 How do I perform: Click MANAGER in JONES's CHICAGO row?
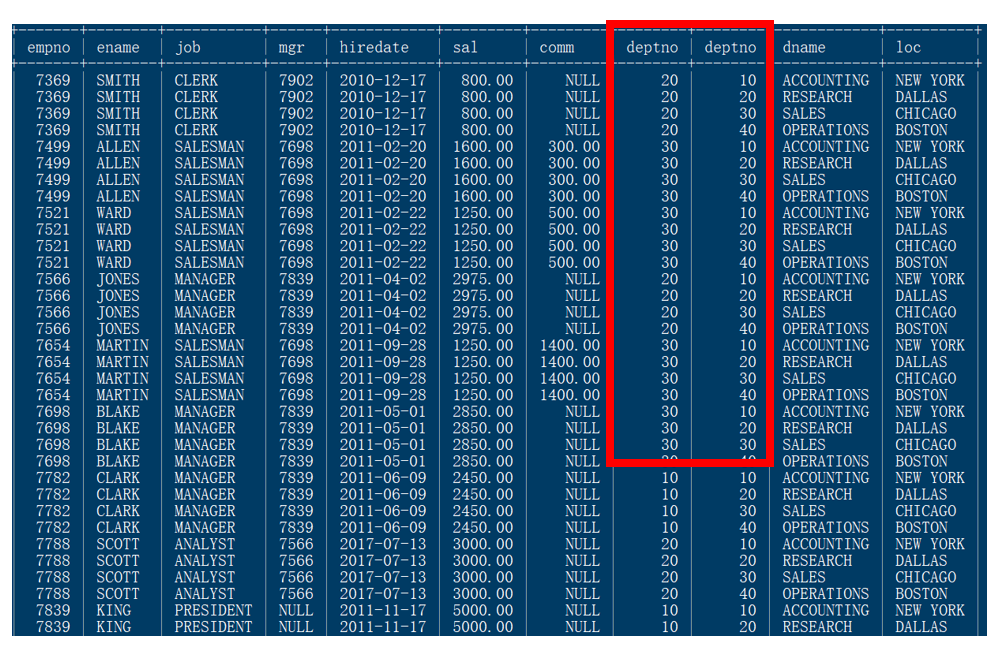point(205,312)
